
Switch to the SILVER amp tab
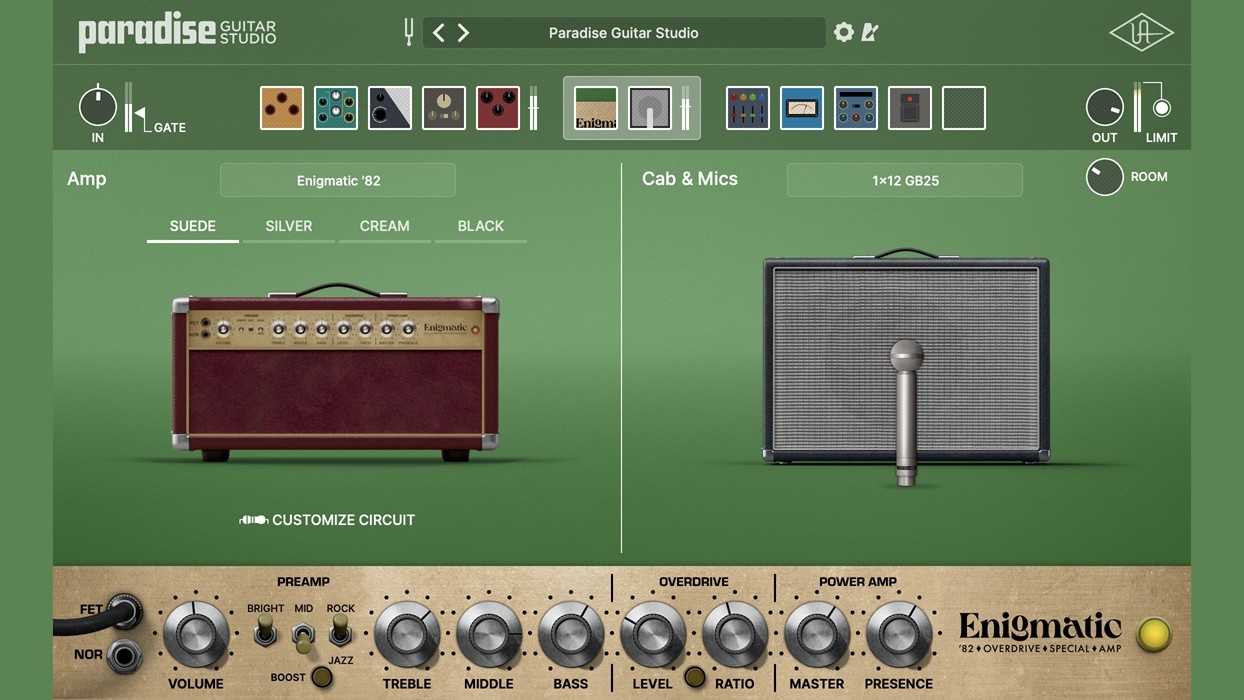click(289, 226)
